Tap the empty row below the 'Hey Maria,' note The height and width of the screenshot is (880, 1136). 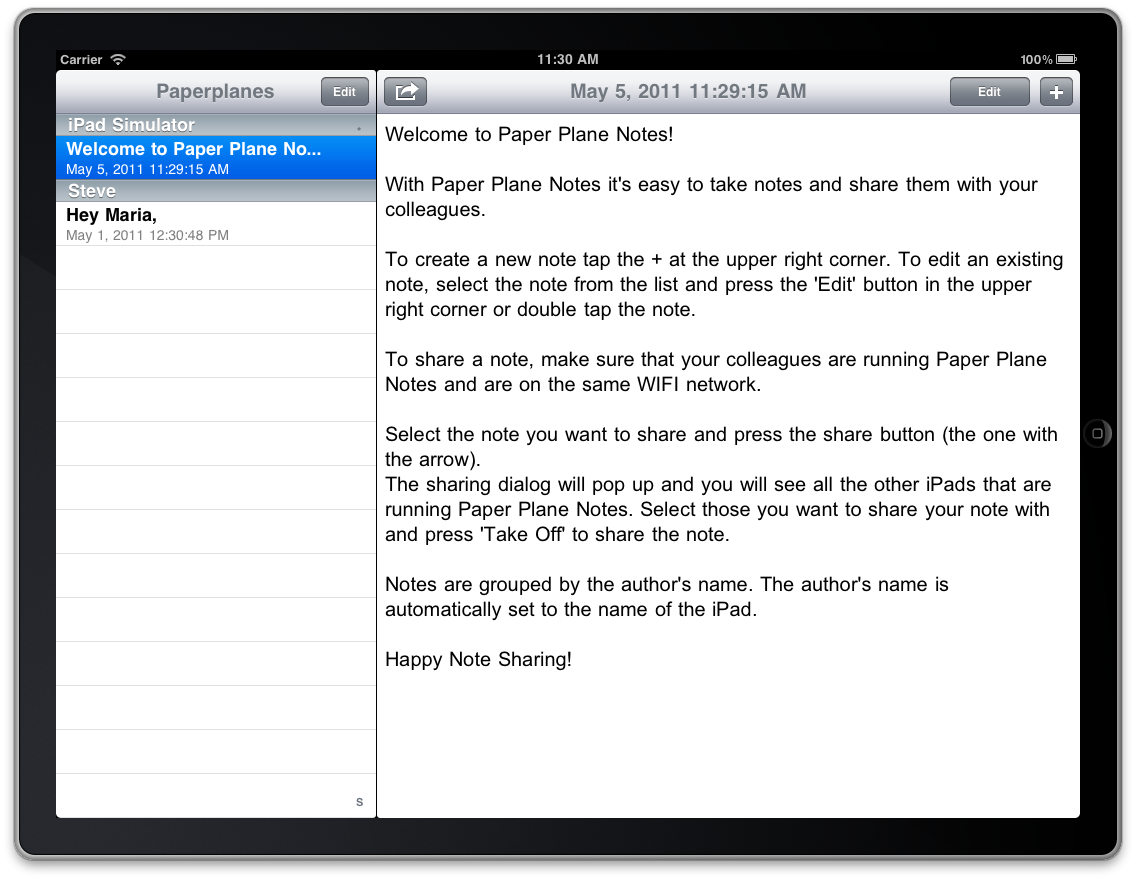pyautogui.click(x=215, y=268)
